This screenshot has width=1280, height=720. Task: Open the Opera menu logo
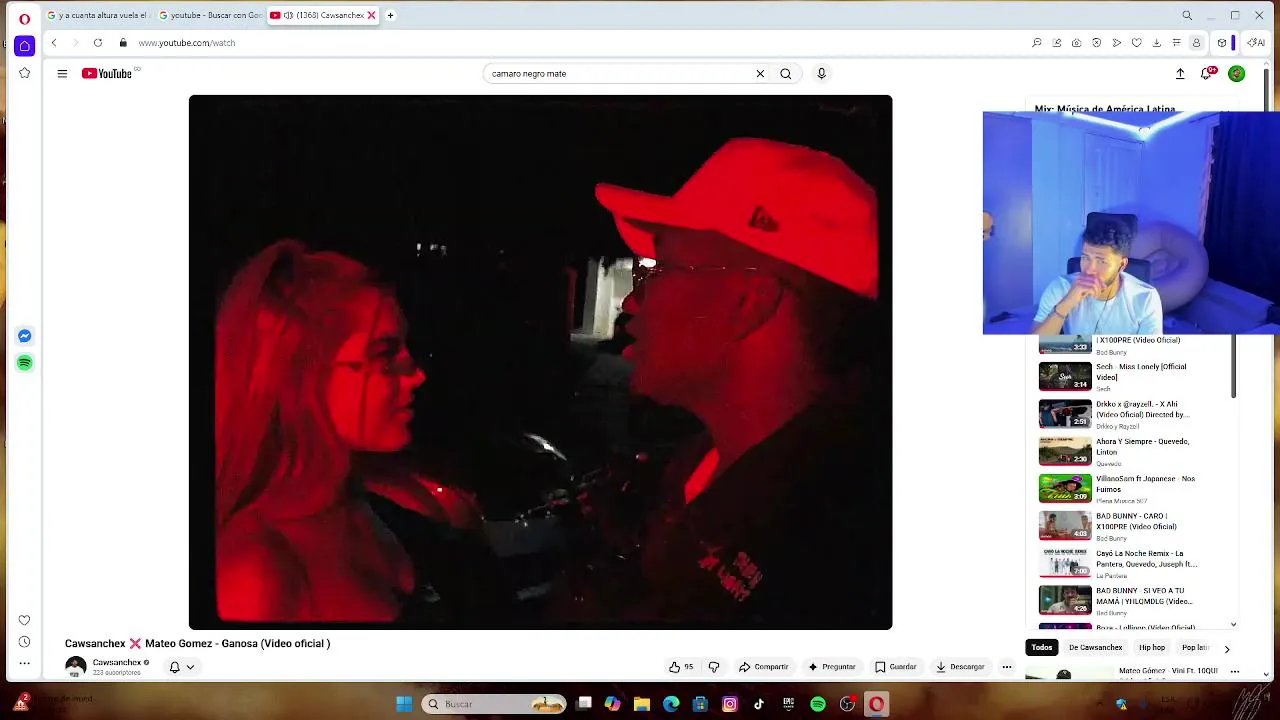tap(24, 18)
